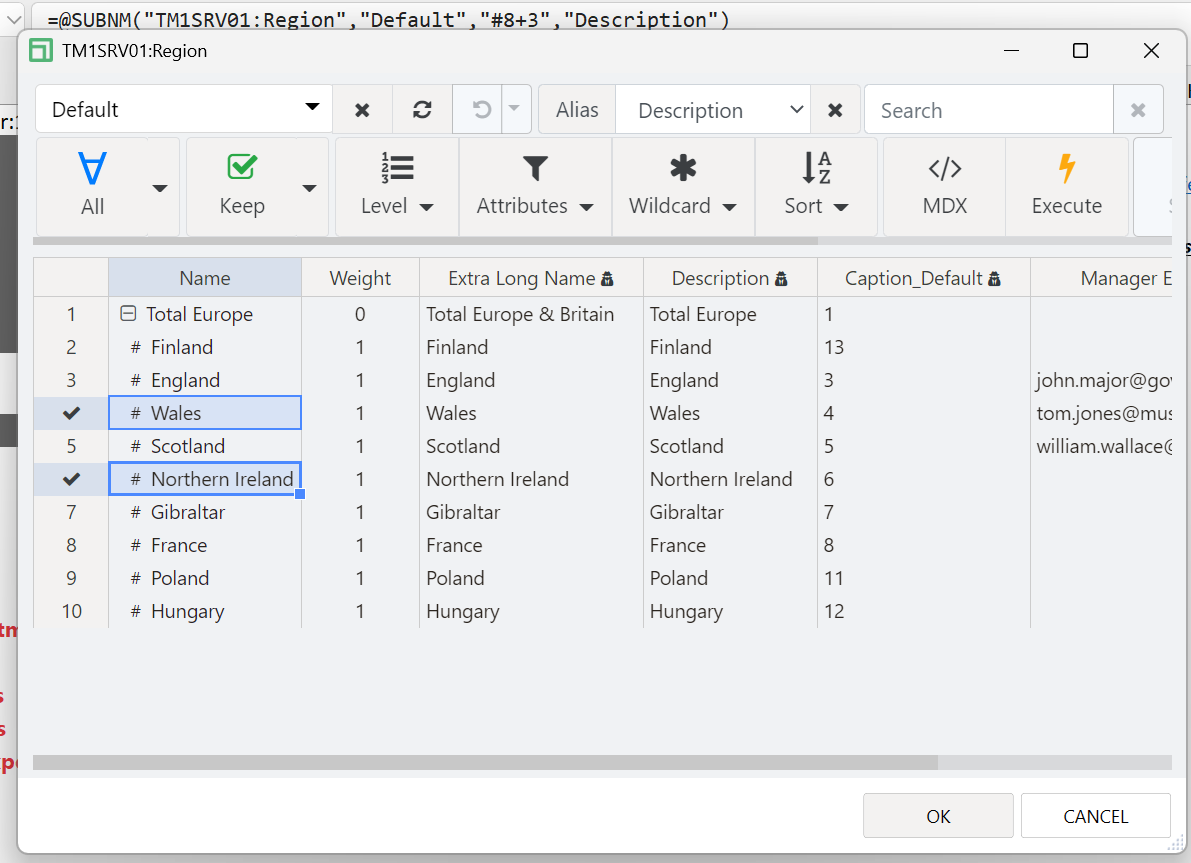Select row number 5 for Scotland

click(x=71, y=446)
